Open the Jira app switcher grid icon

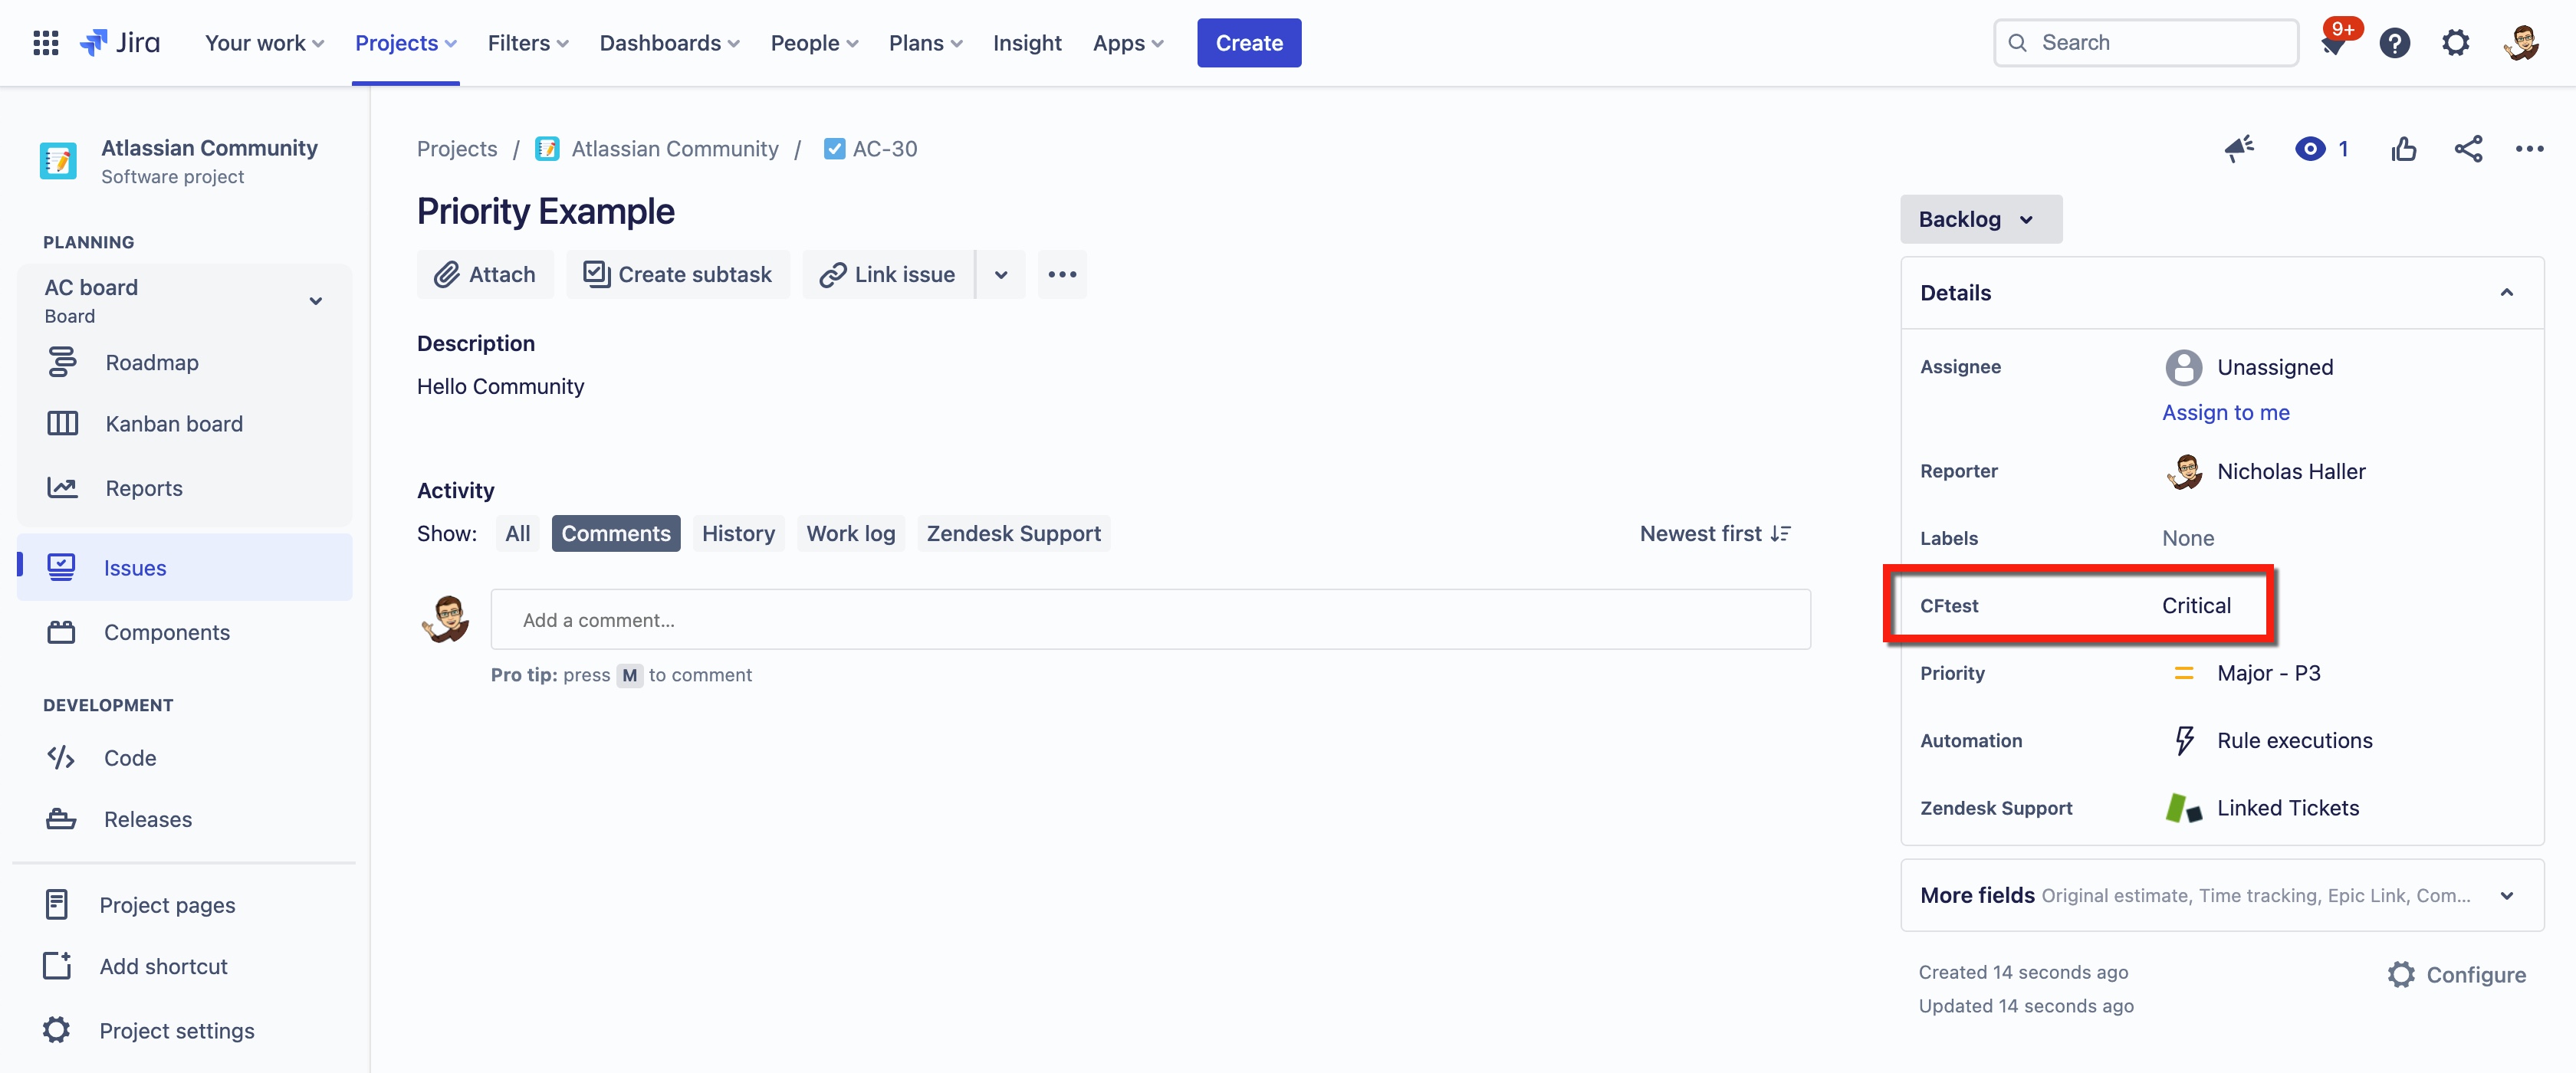[45, 42]
